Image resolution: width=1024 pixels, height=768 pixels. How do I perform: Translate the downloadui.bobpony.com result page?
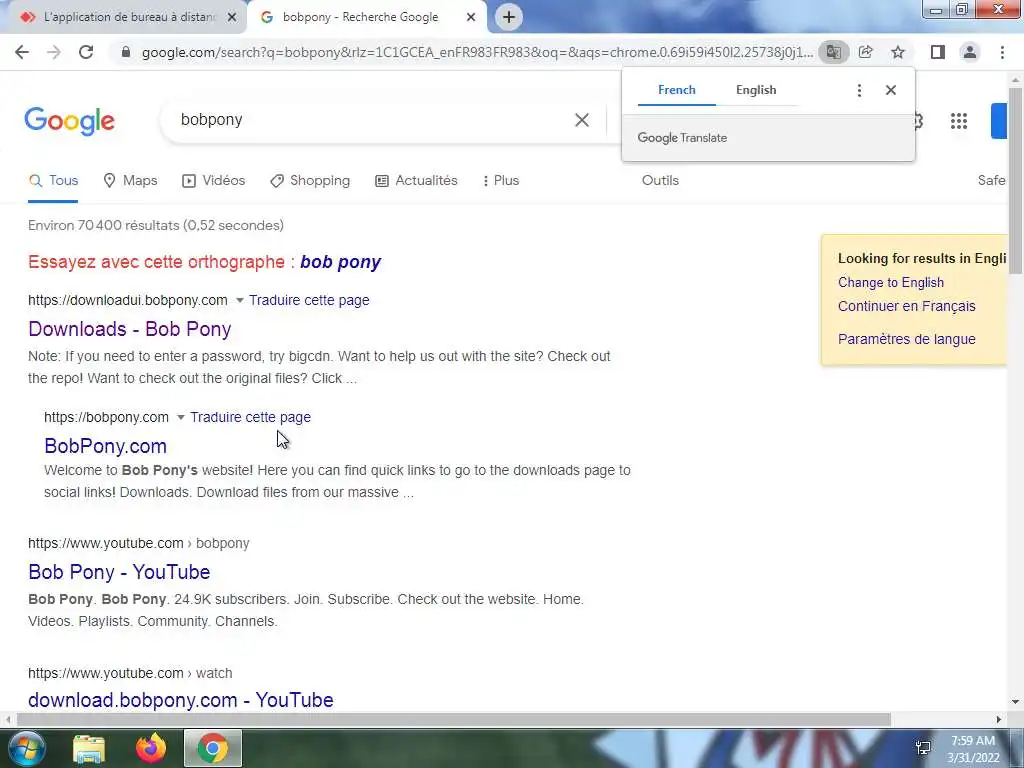309,300
